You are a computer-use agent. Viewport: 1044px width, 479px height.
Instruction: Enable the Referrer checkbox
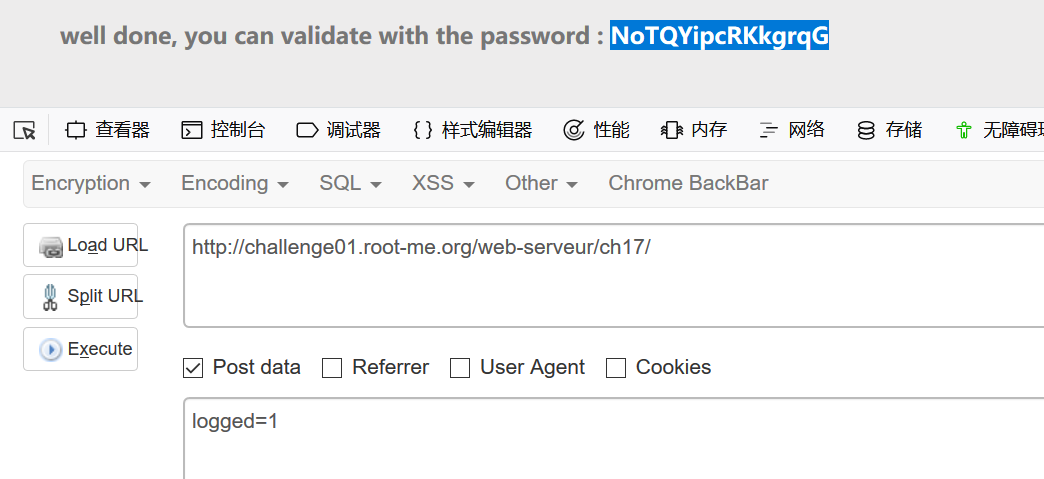tap(332, 368)
